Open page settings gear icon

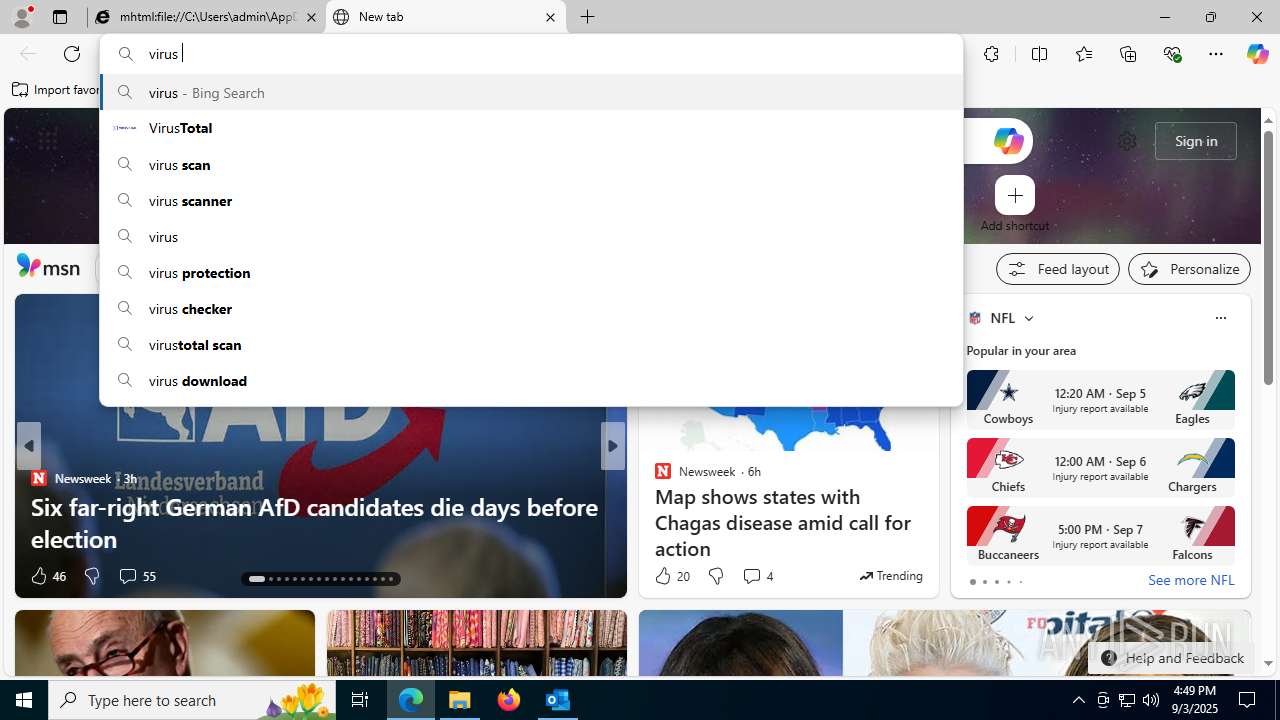[x=1127, y=141]
